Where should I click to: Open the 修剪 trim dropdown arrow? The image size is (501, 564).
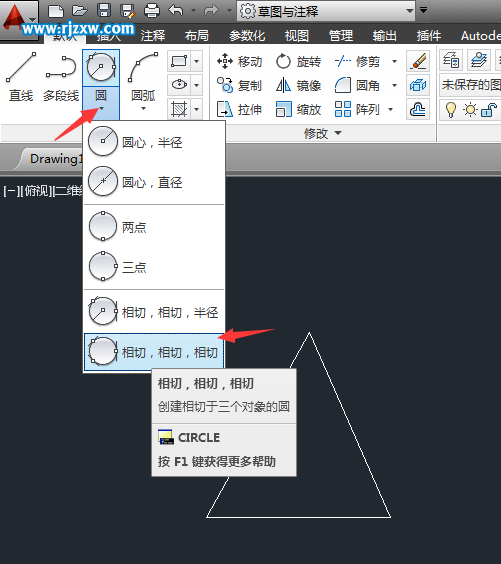coord(394,62)
